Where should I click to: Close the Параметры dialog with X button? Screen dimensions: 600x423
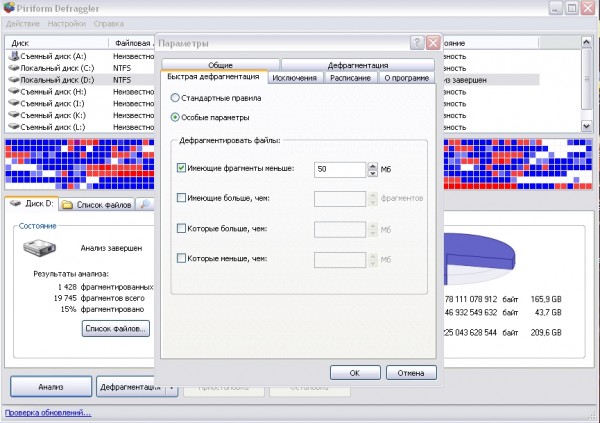[x=433, y=42]
